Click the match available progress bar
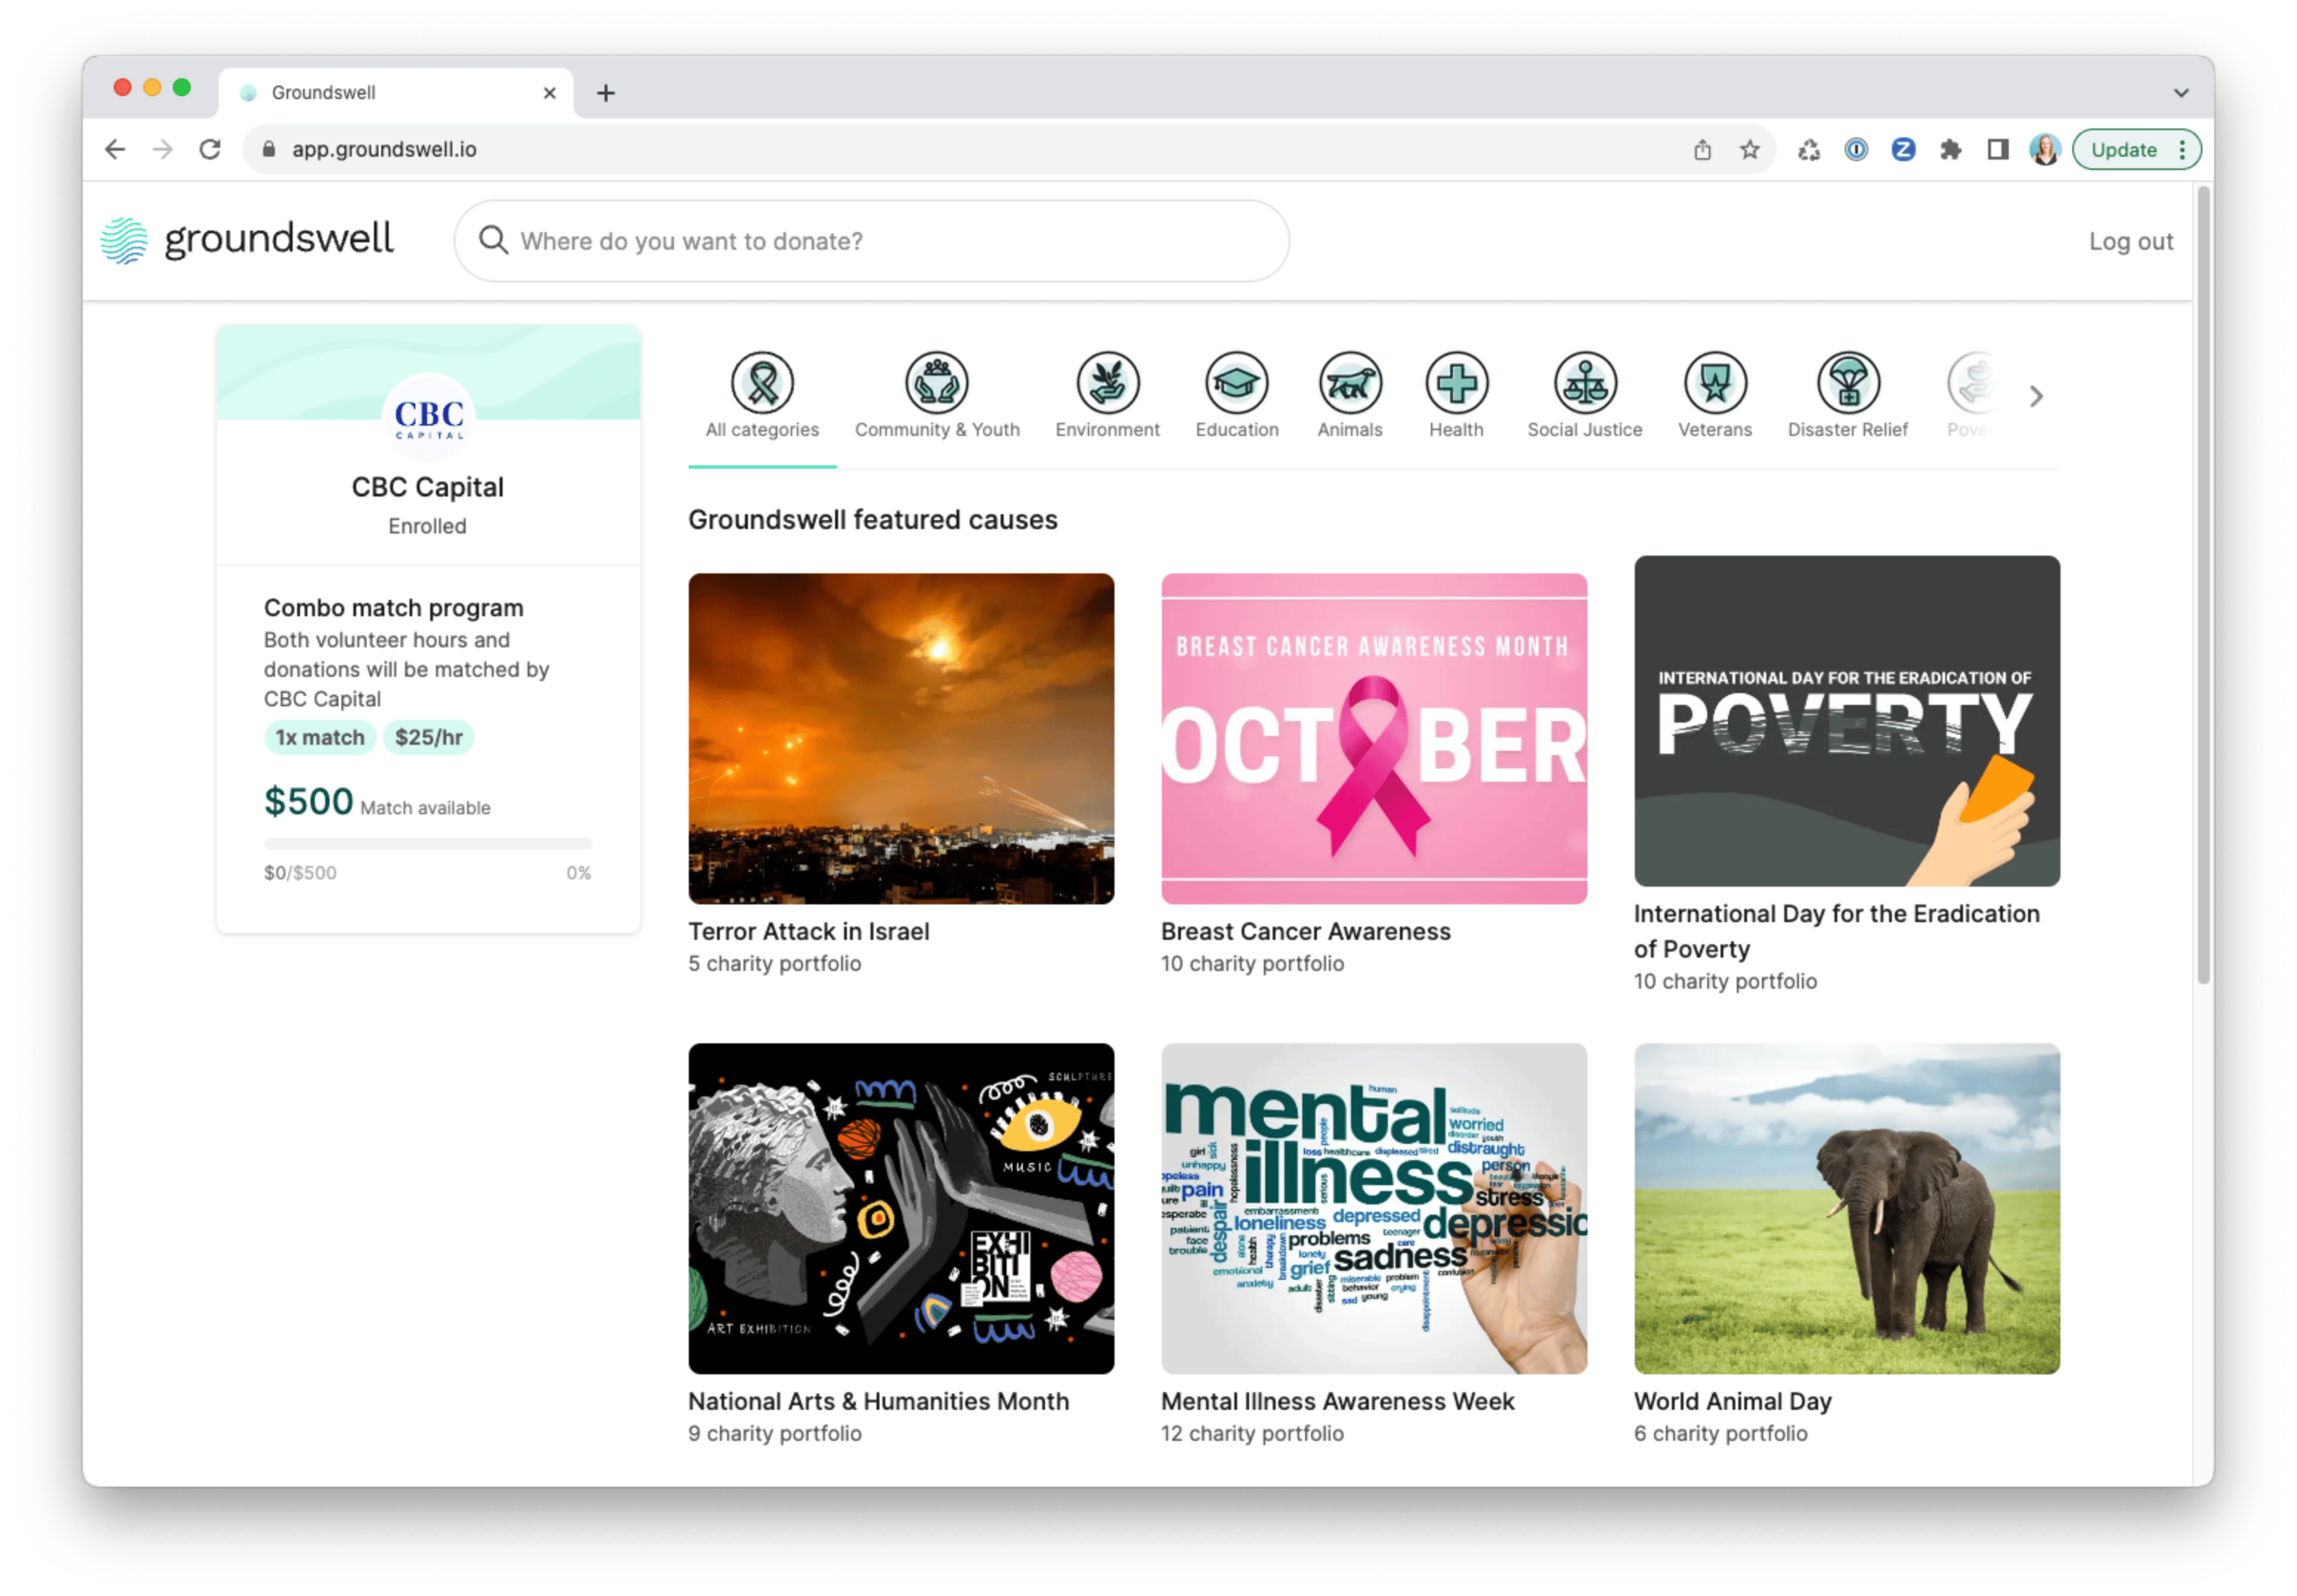The height and width of the screenshot is (1596, 2297). click(428, 844)
